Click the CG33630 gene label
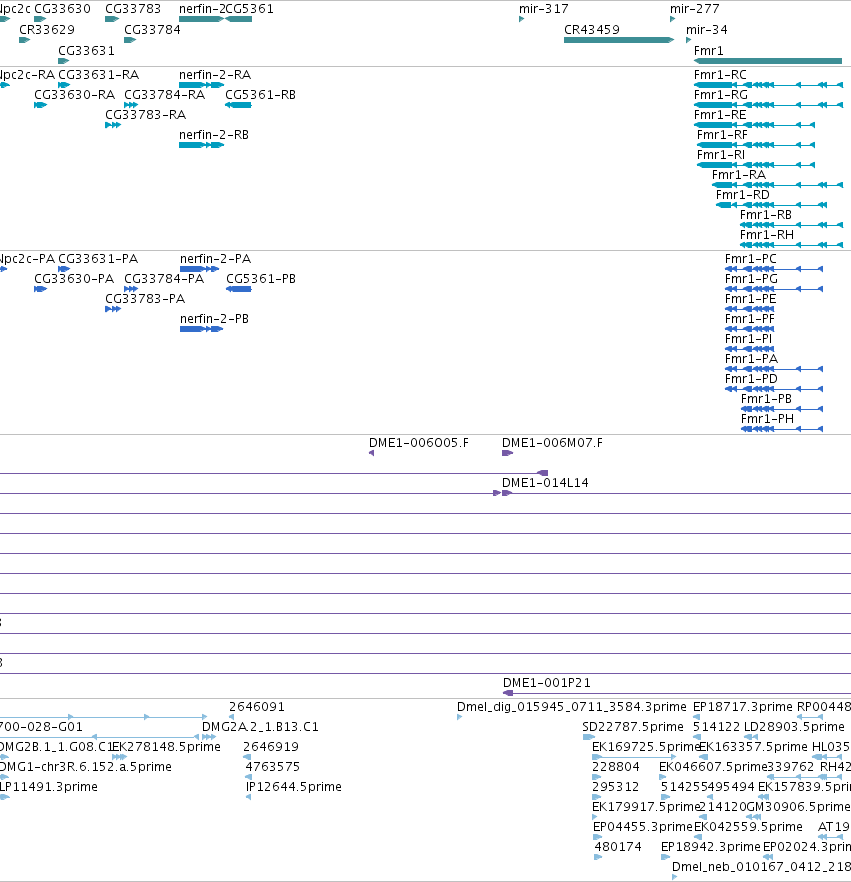This screenshot has width=851, height=882. pos(62,9)
